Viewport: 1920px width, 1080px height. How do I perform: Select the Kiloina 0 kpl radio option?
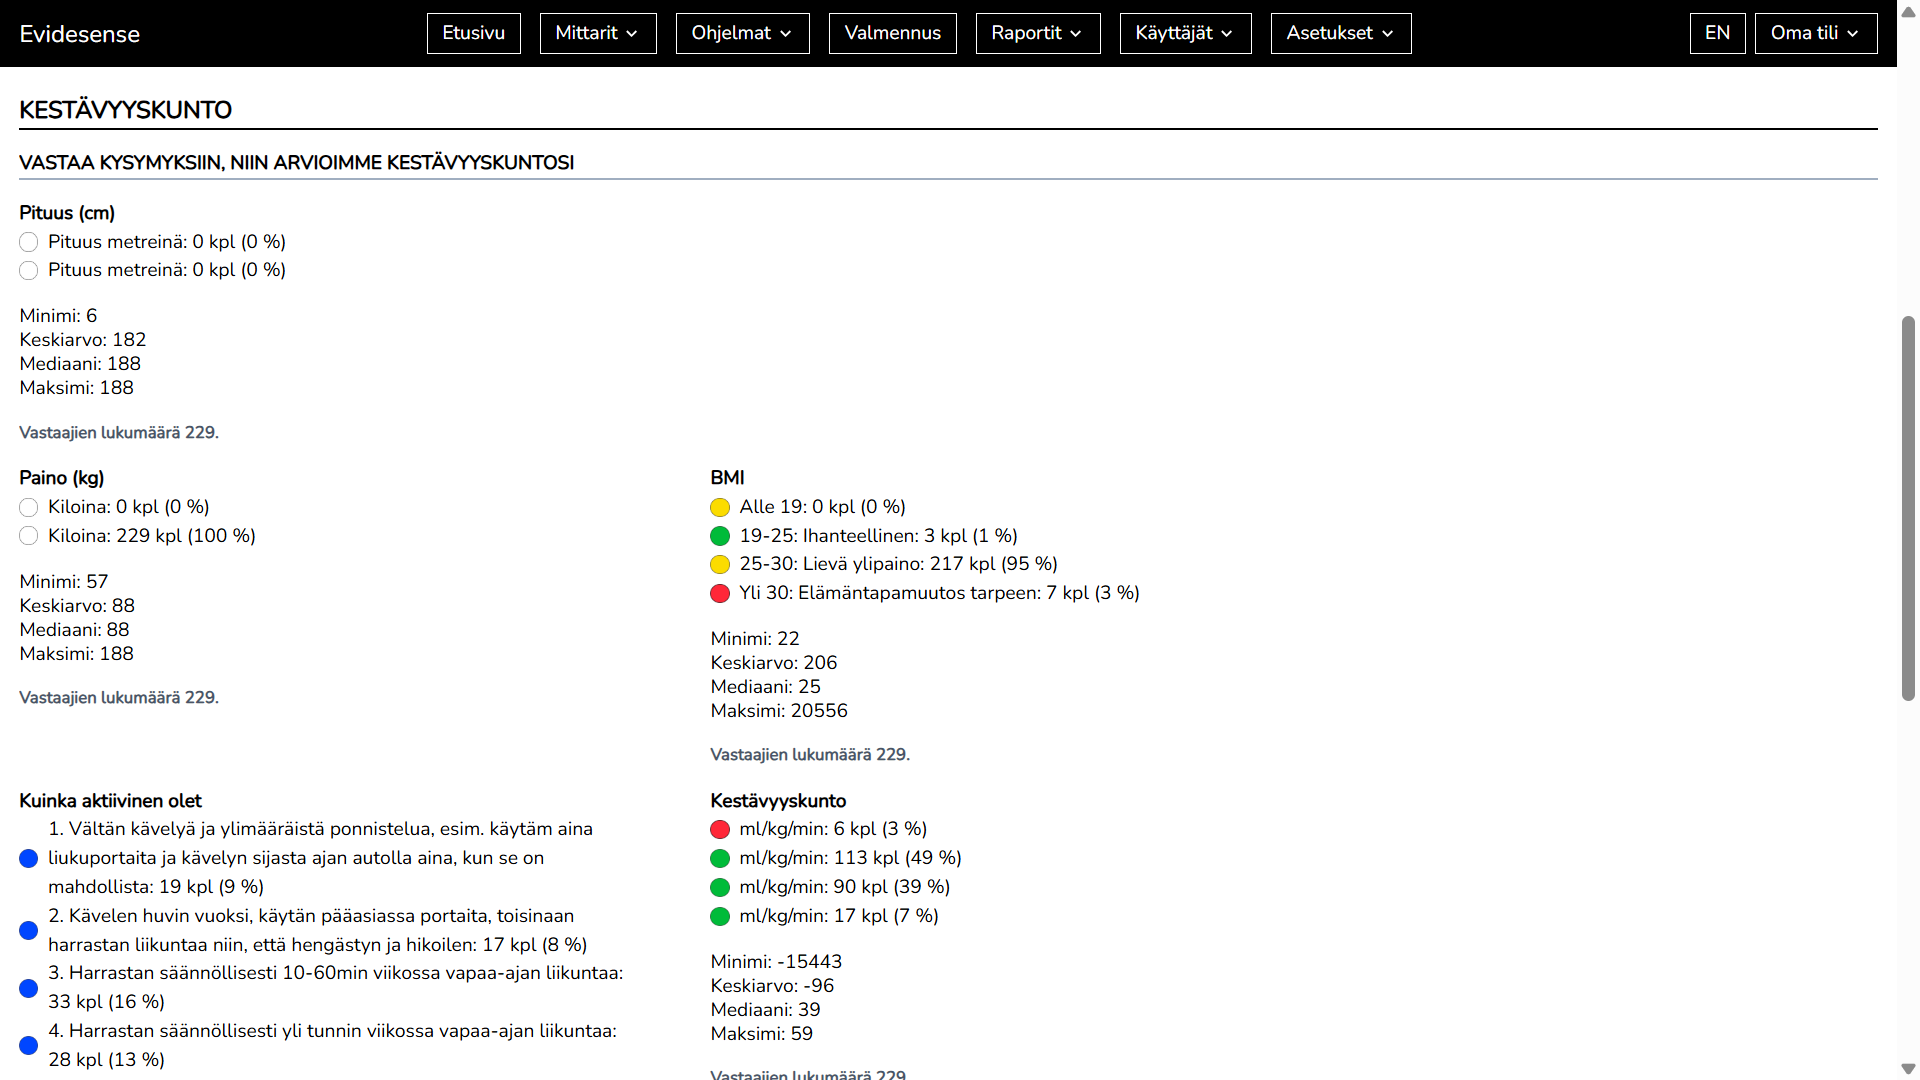29,507
